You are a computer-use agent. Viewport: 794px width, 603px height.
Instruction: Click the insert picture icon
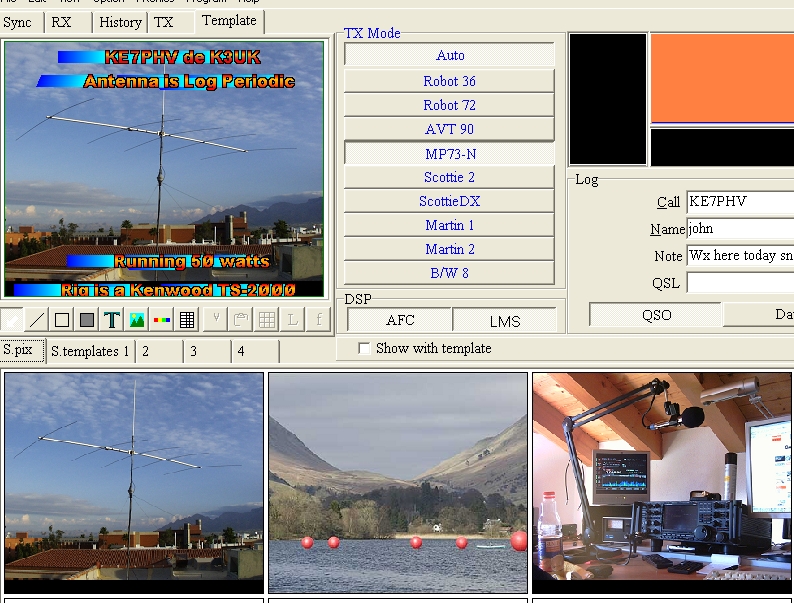[137, 320]
